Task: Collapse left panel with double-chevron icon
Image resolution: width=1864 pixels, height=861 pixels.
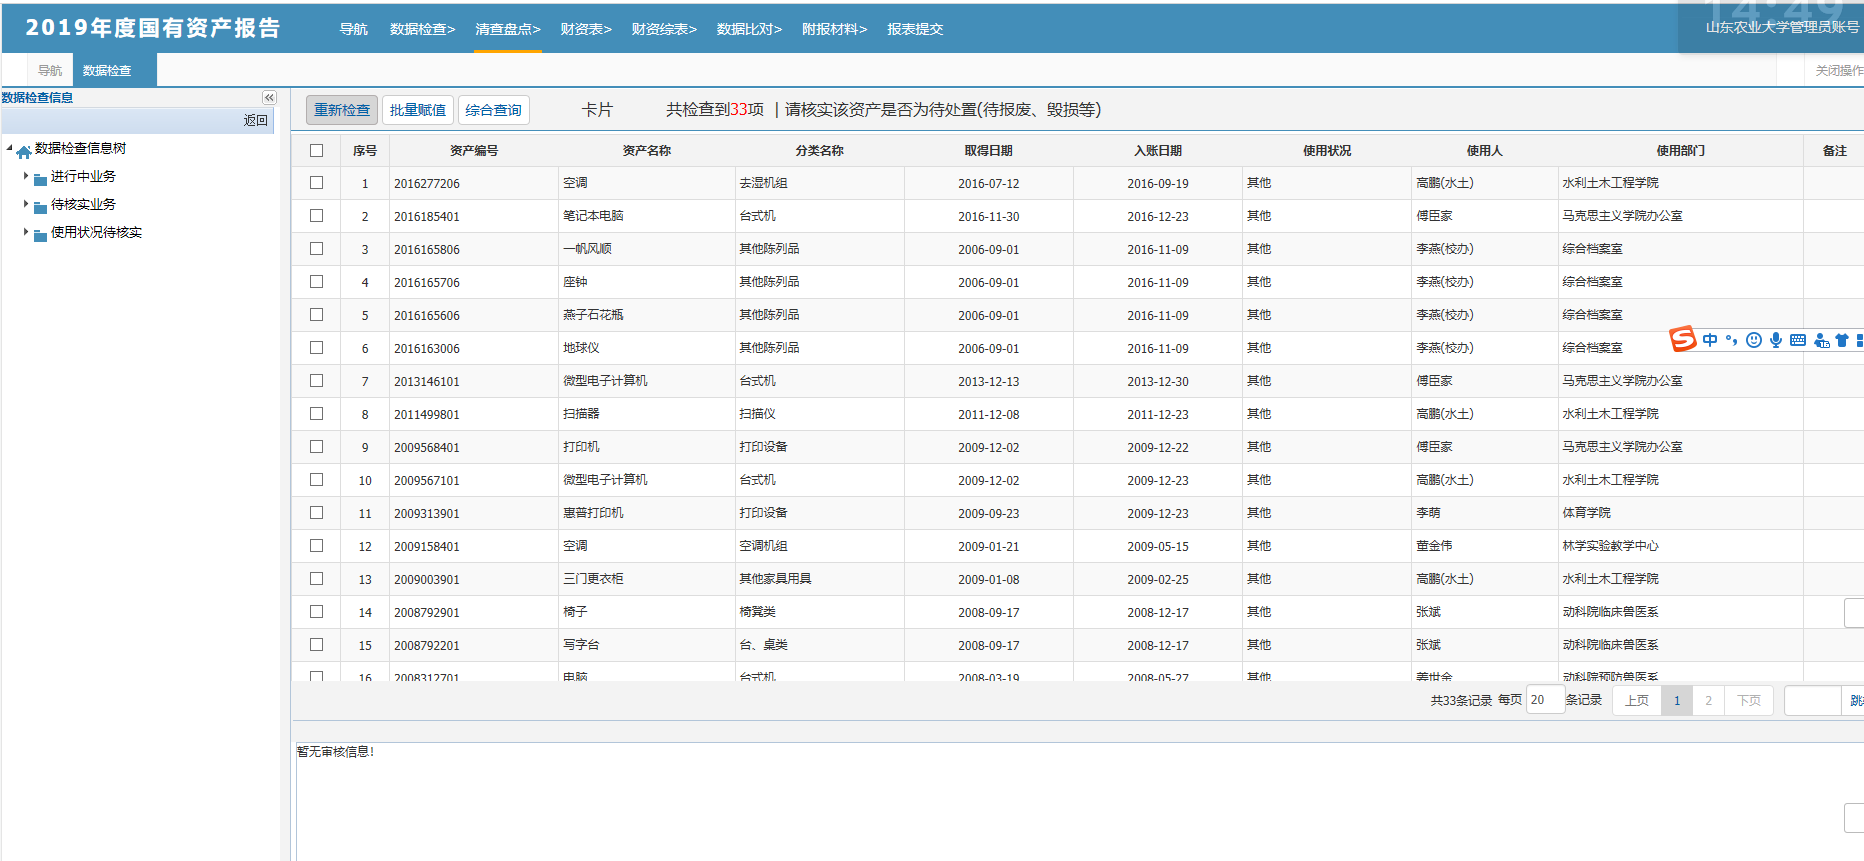Action: pyautogui.click(x=269, y=98)
